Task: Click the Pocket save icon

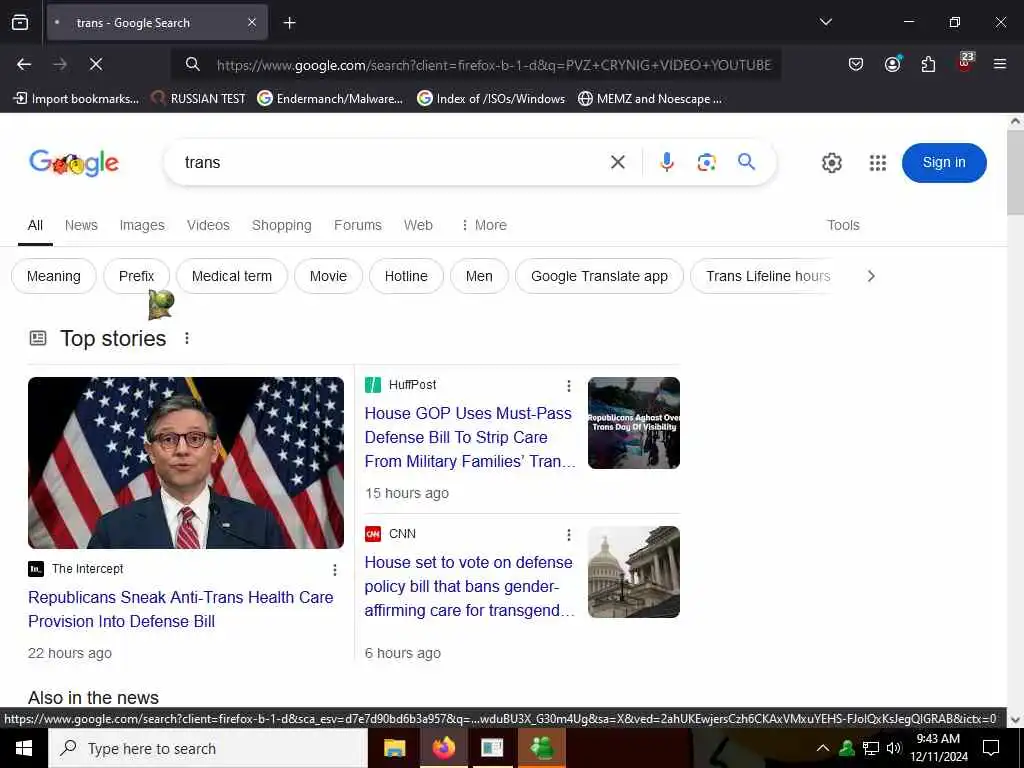Action: coord(856,64)
